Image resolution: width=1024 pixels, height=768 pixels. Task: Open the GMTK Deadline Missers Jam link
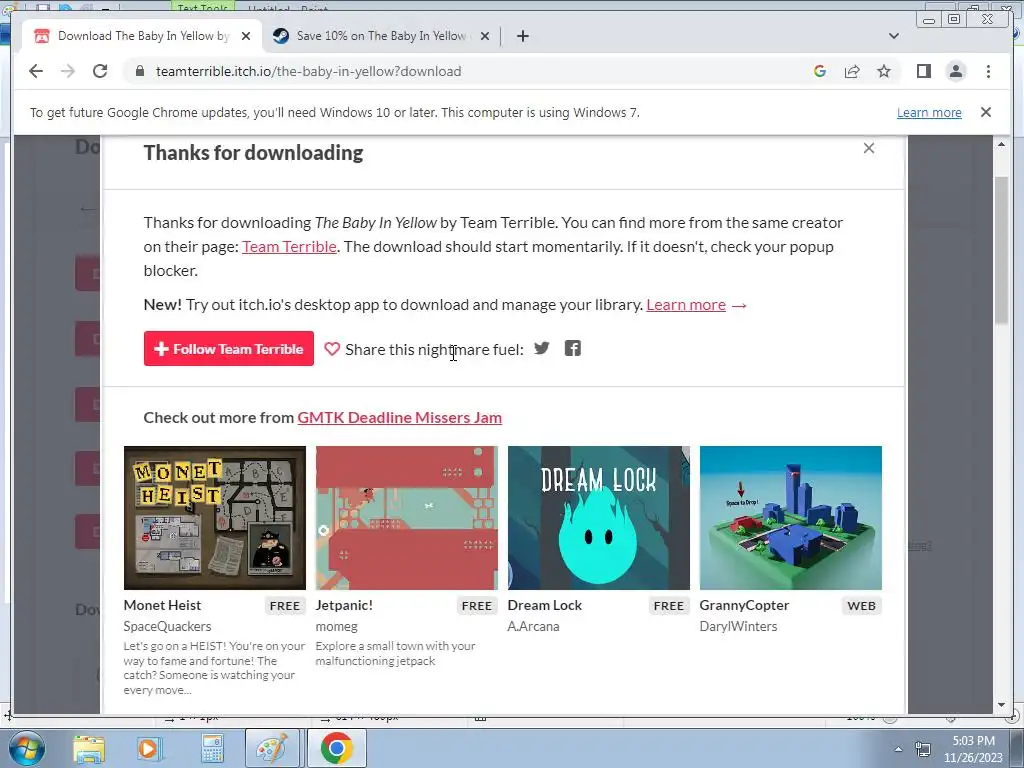[400, 417]
